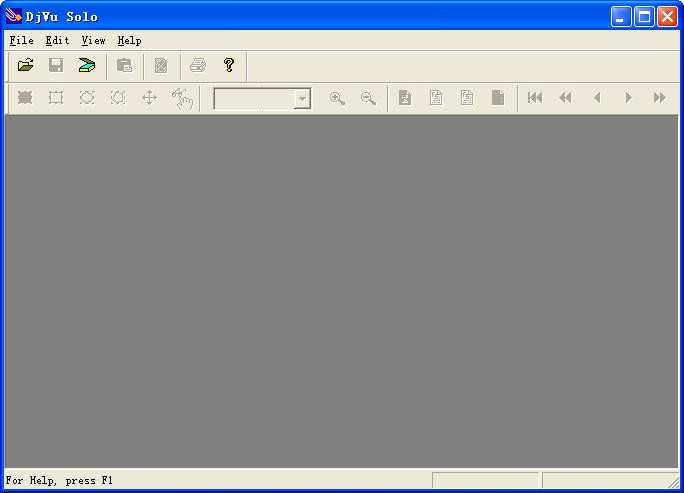Select the oval region tool
Image resolution: width=684 pixels, height=493 pixels.
click(x=87, y=98)
